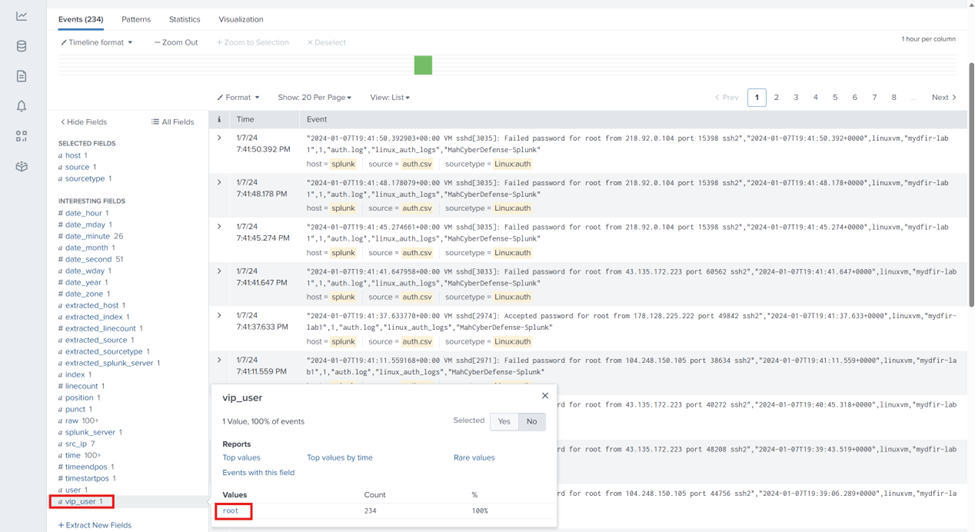975x532 pixels.
Task: Set Selected to Yes for vip_user
Action: 504,421
